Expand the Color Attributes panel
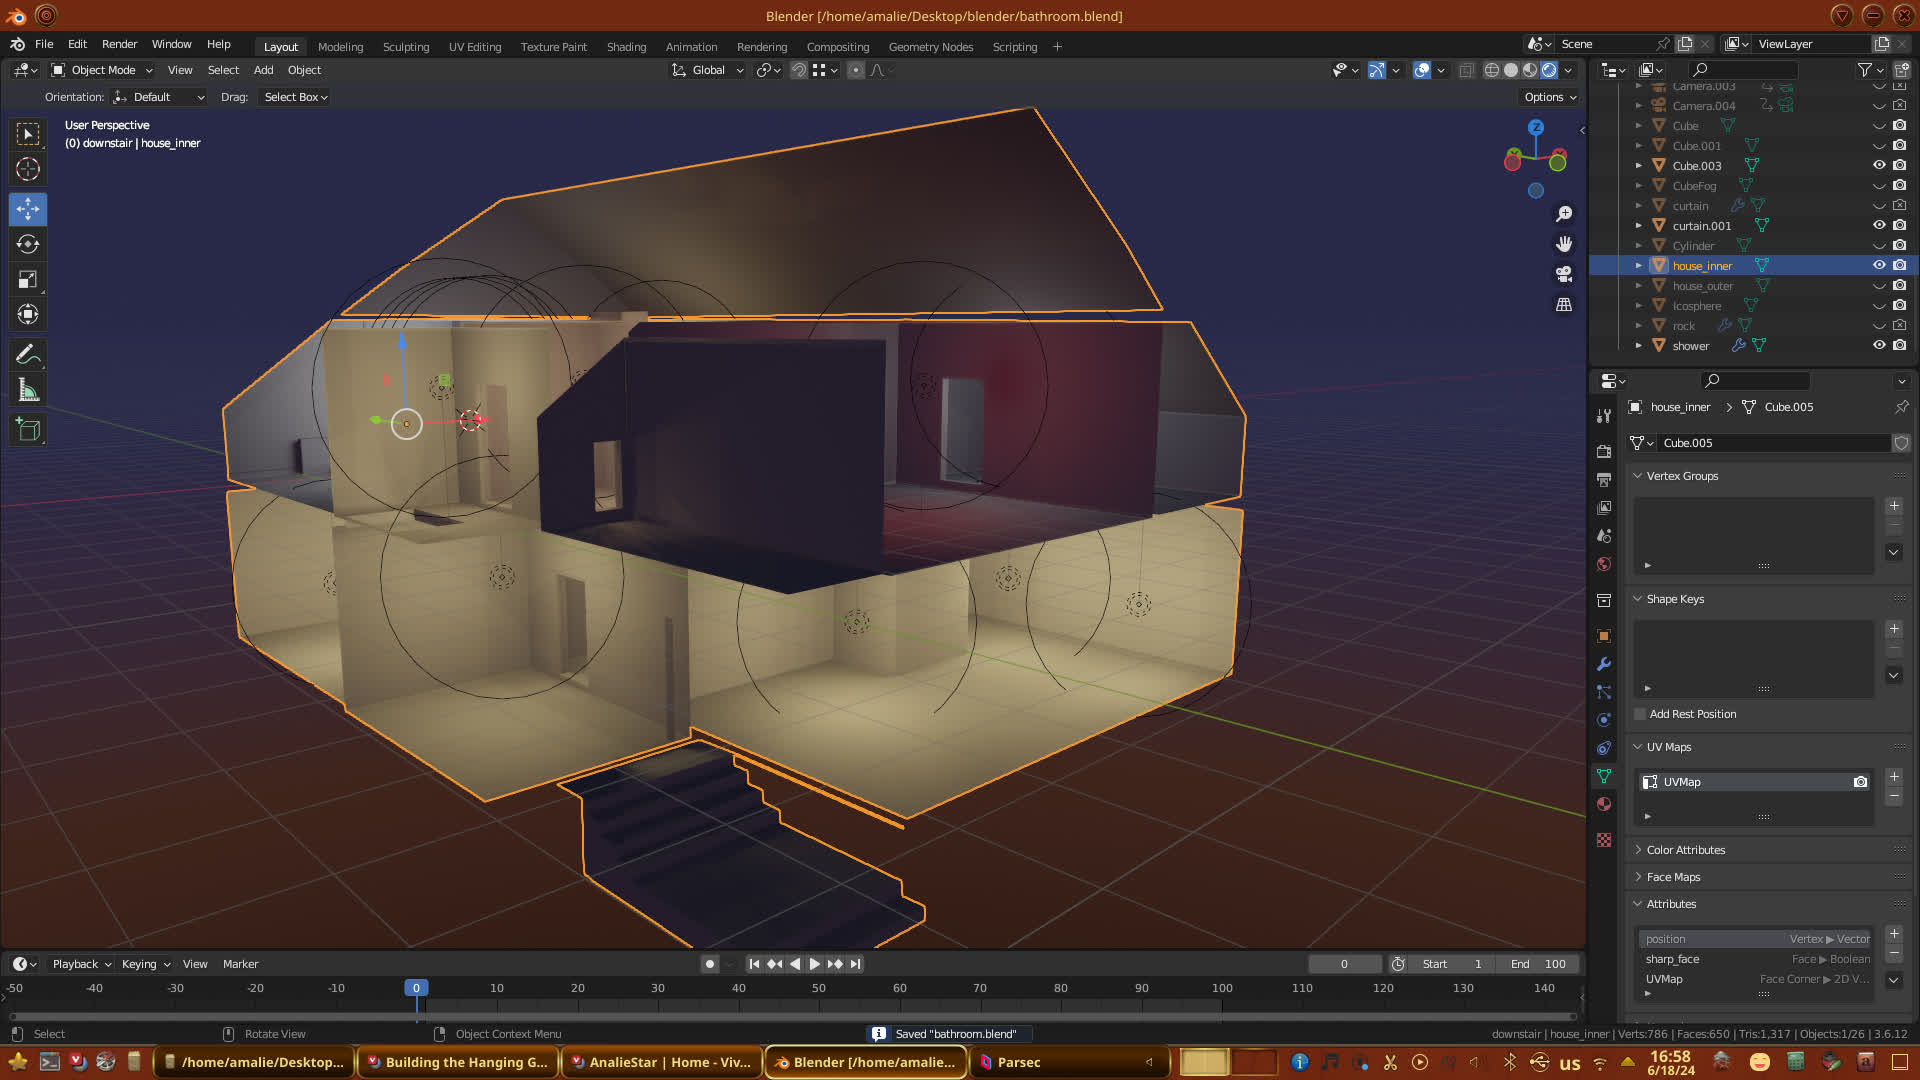 point(1685,850)
